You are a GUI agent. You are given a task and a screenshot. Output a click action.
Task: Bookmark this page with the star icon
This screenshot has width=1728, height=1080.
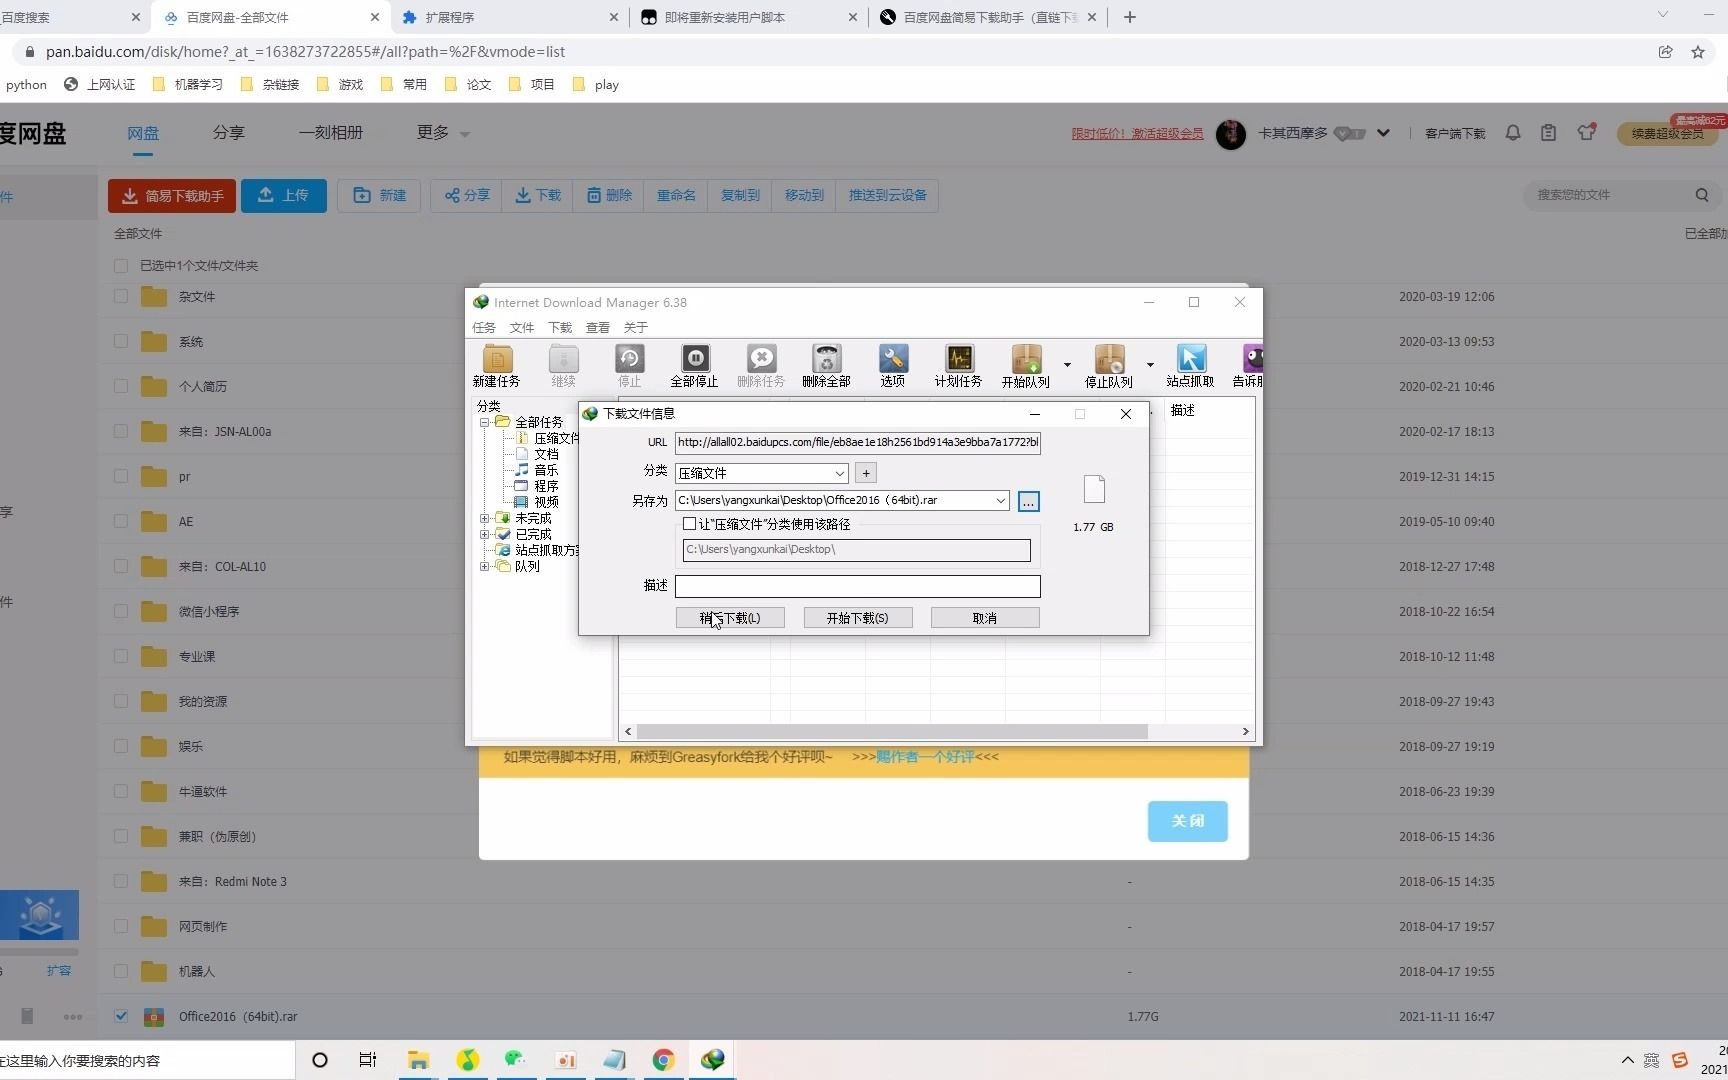pyautogui.click(x=1698, y=52)
